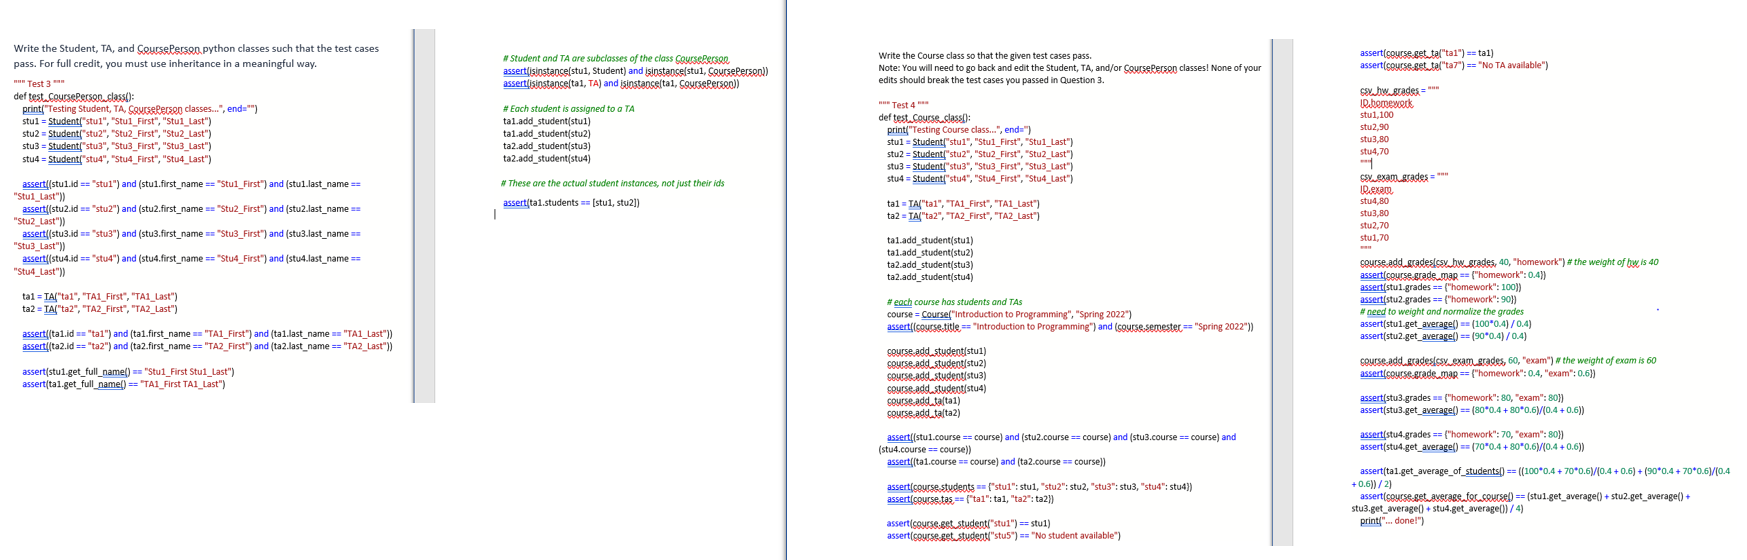This screenshot has height=560, width=1747.
Task: Click CSV row 'stu2,70'
Action: pos(1375,226)
